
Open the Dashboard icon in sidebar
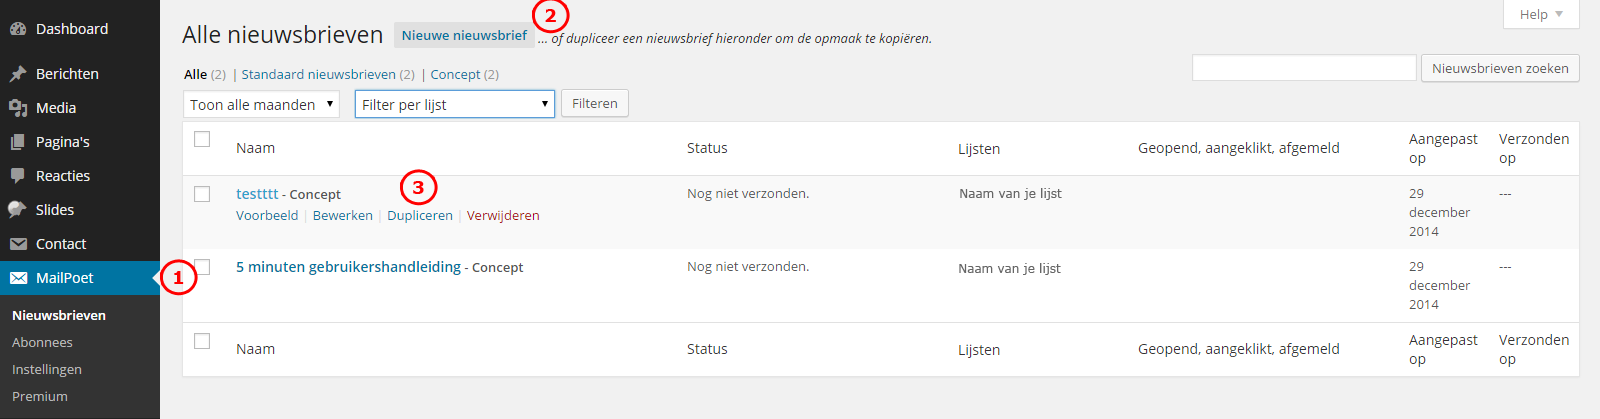(18, 29)
